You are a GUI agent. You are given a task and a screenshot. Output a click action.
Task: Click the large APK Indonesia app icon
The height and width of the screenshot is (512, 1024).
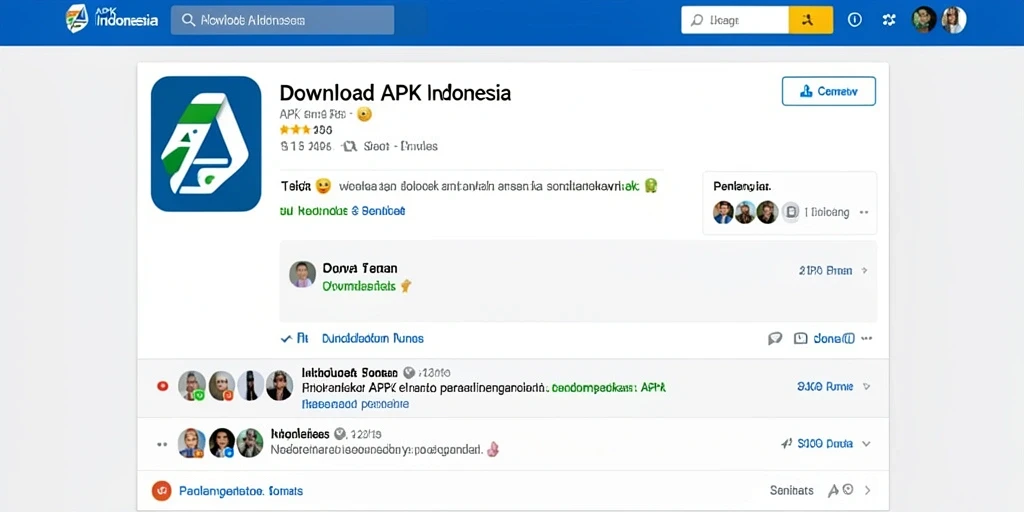click(206, 144)
